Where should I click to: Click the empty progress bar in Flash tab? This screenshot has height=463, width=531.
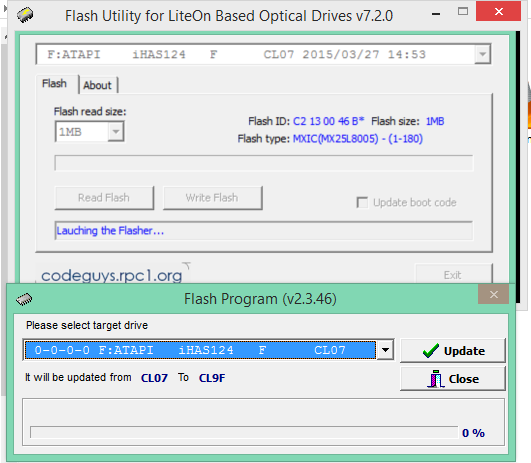click(263, 163)
